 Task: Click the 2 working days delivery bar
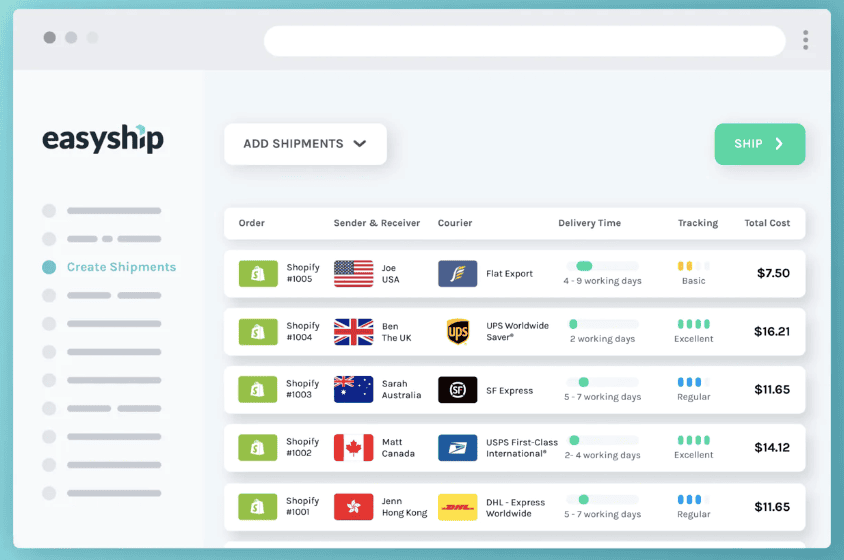(602, 324)
